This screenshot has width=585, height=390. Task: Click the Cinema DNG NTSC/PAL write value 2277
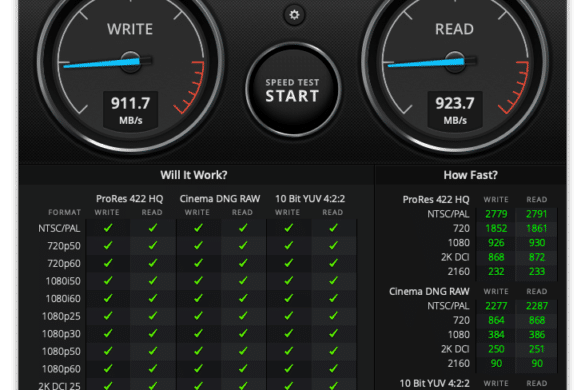496,306
